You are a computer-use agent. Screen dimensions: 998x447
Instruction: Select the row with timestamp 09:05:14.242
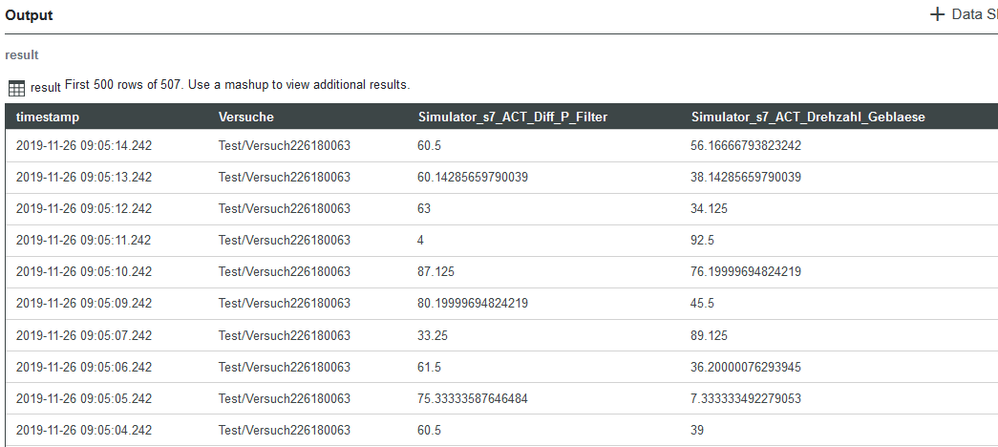[84, 146]
